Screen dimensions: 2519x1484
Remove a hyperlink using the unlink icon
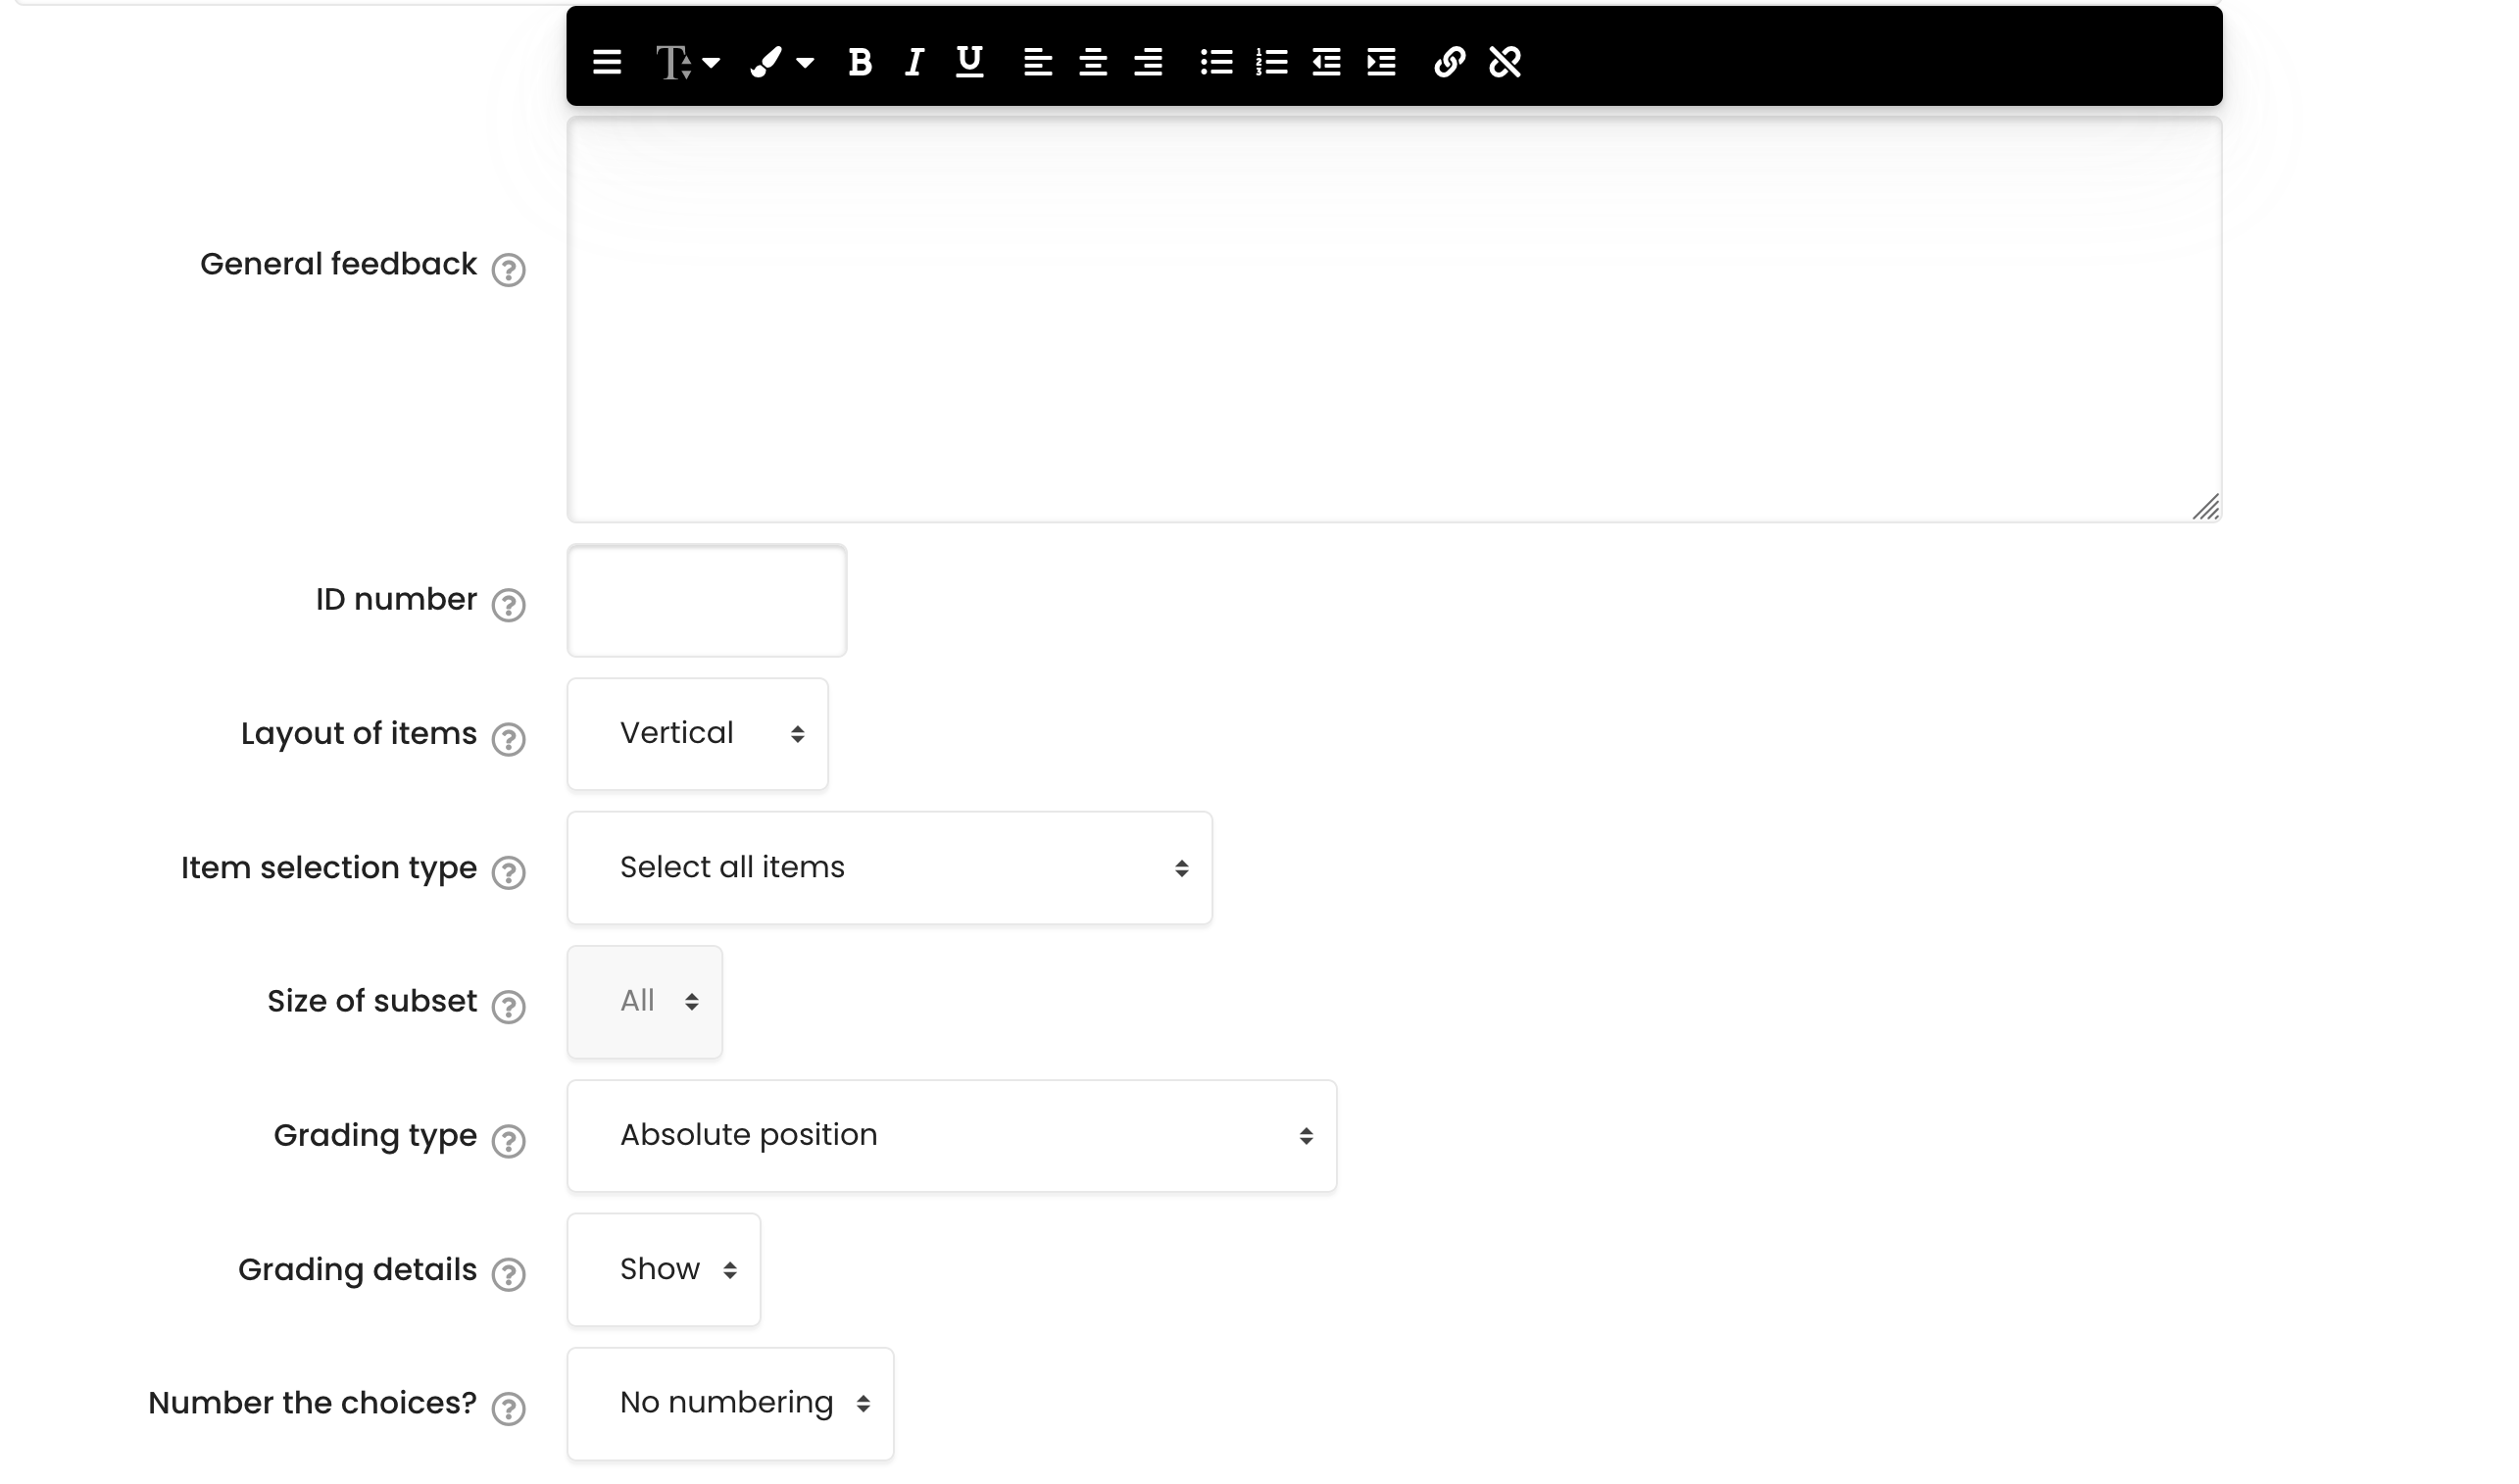point(1505,62)
